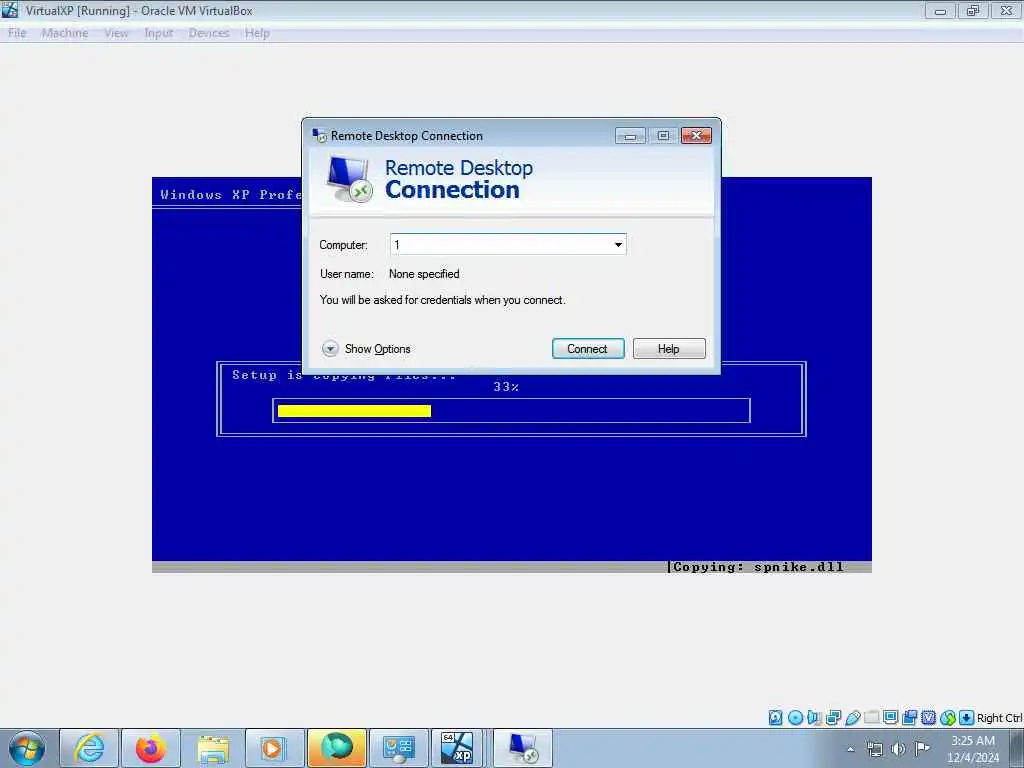Open the Help menu in VirtualBox
1024x768 pixels.
[x=257, y=33]
